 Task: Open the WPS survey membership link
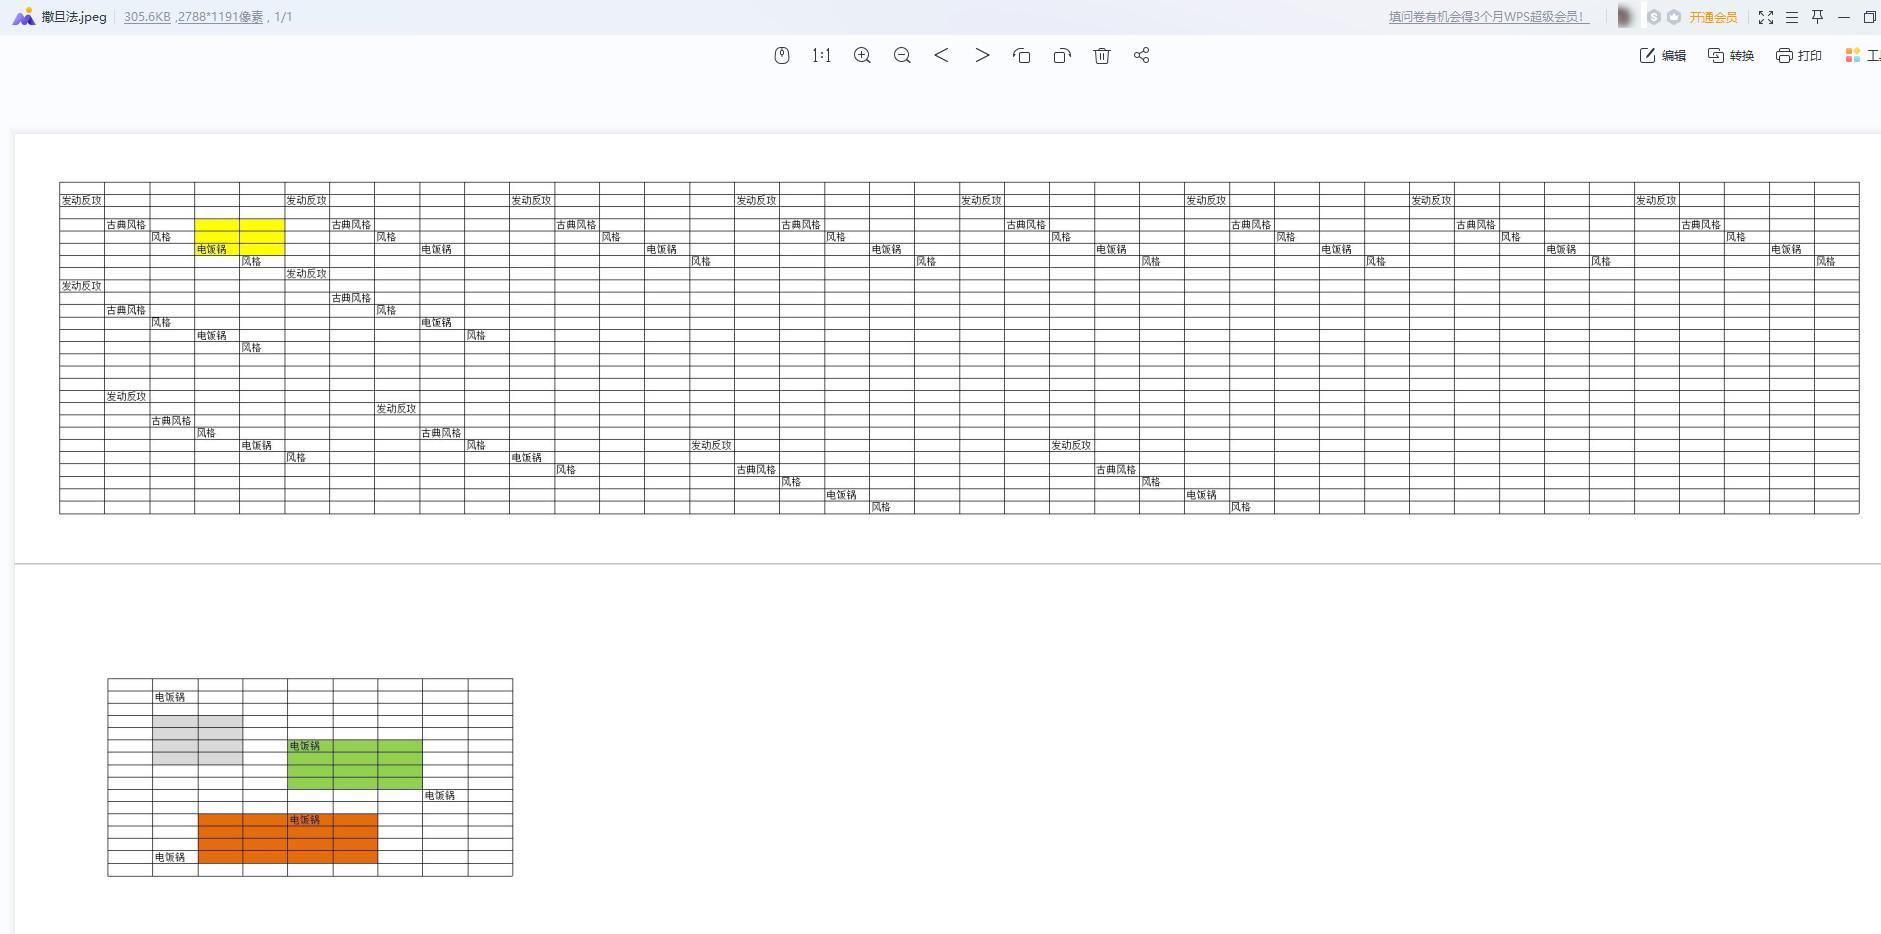click(1488, 17)
